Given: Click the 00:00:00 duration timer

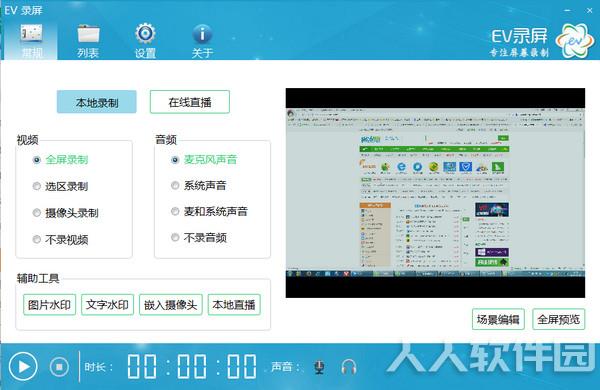Looking at the screenshot, I should point(192,367).
